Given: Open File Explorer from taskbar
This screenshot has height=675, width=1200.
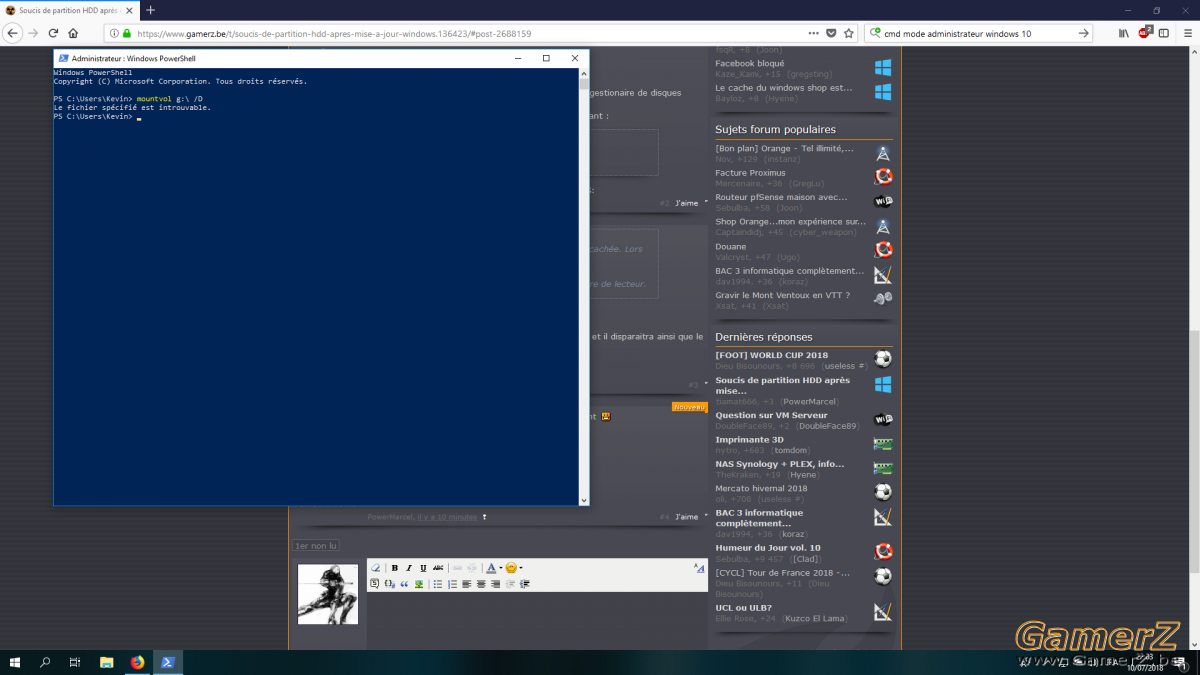Looking at the screenshot, I should tap(106, 662).
